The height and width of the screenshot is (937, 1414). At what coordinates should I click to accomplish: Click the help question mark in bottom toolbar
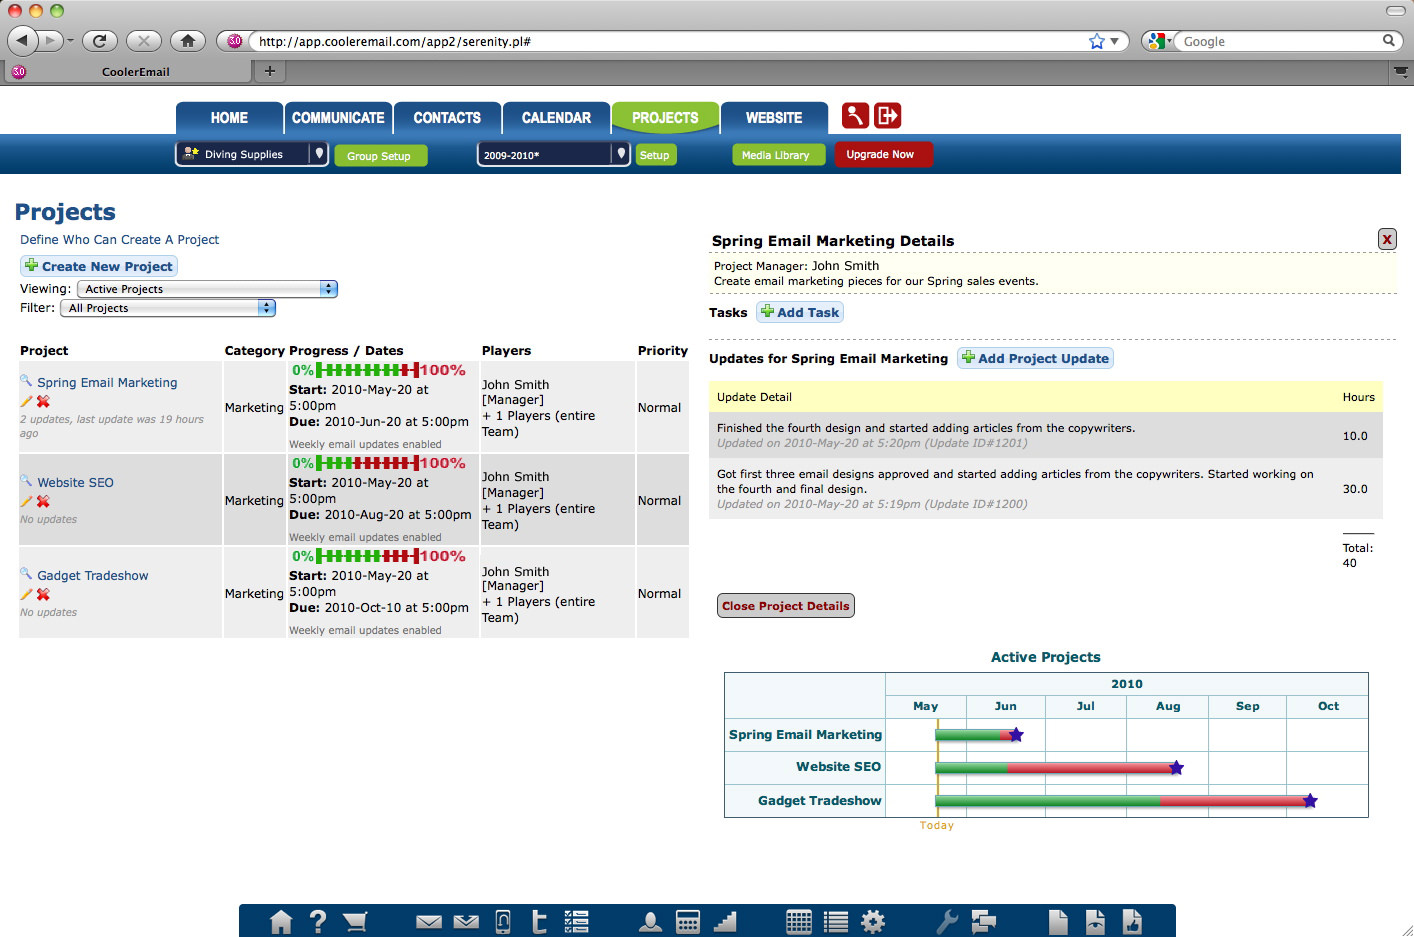tap(318, 921)
